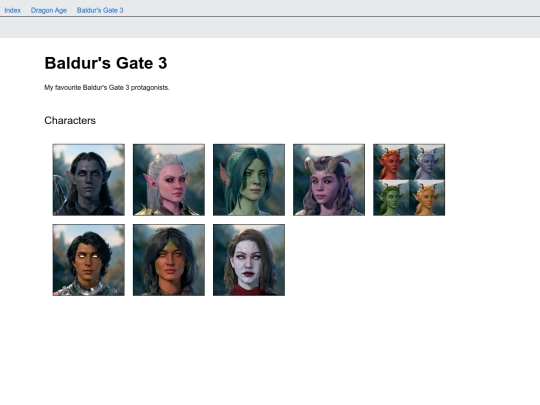The image size is (540, 405).
Task: Click the curved horns of the purple tiefling
Action: [x=327, y=164]
